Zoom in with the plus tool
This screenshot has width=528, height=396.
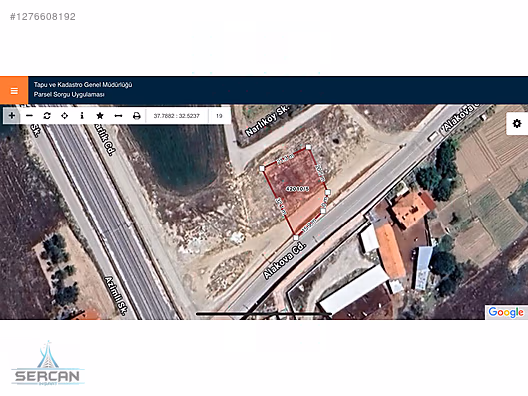12,116
